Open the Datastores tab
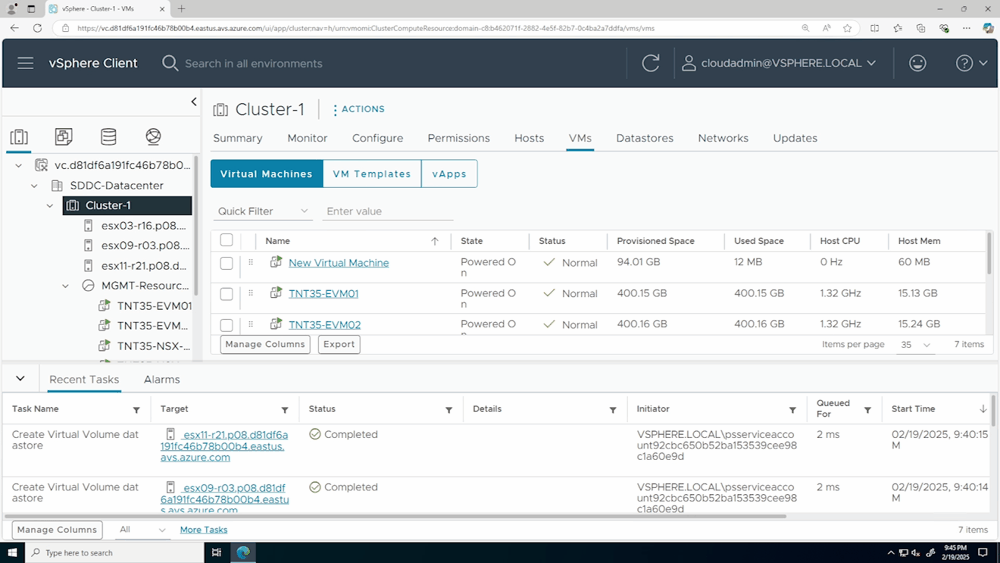Screen dimensions: 1000x563 click(x=644, y=138)
